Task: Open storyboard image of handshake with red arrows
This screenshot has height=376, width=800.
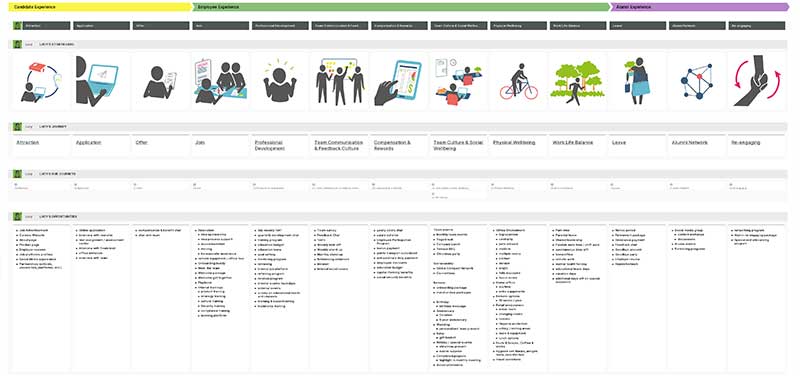Action: tap(757, 82)
